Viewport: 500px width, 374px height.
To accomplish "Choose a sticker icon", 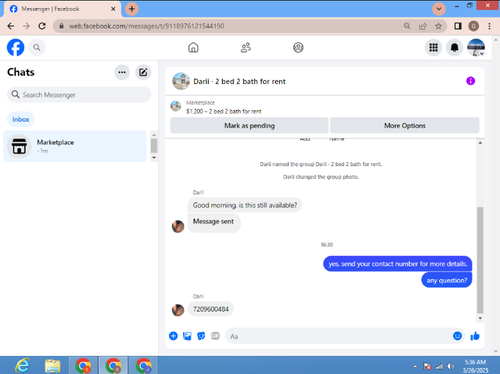I will 201,336.
